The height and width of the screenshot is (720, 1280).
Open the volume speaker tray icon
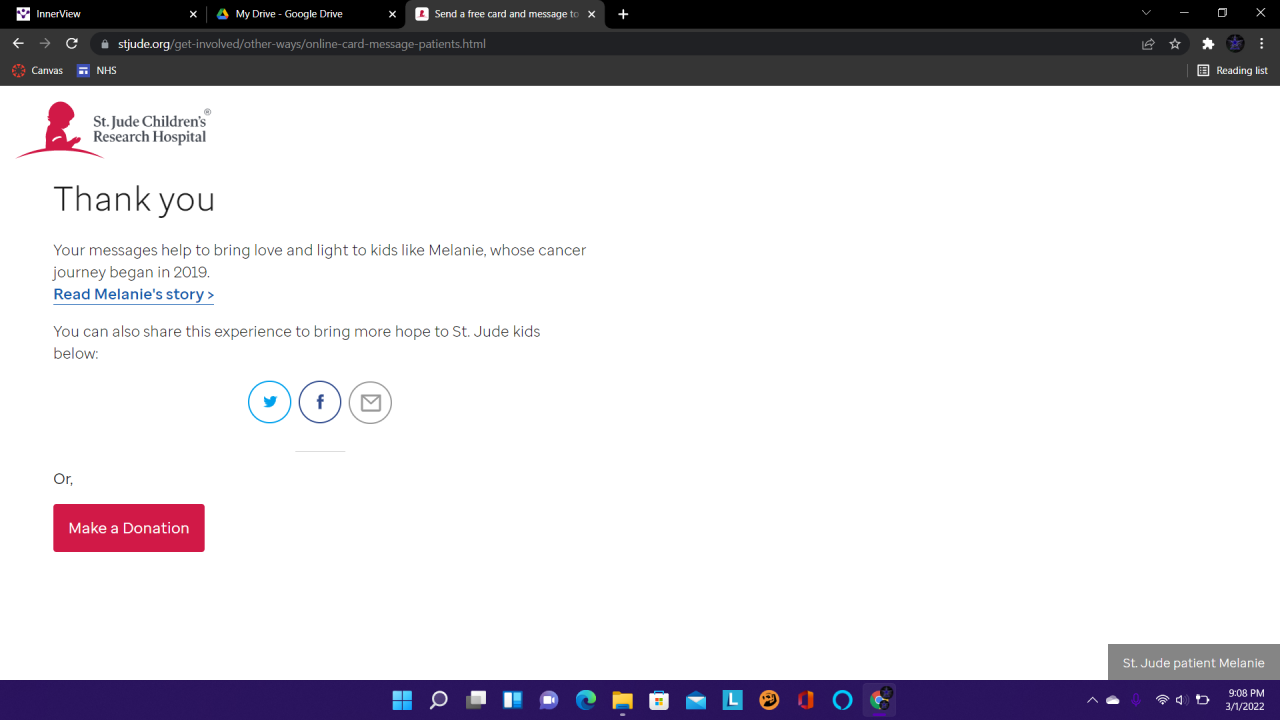[1181, 700]
